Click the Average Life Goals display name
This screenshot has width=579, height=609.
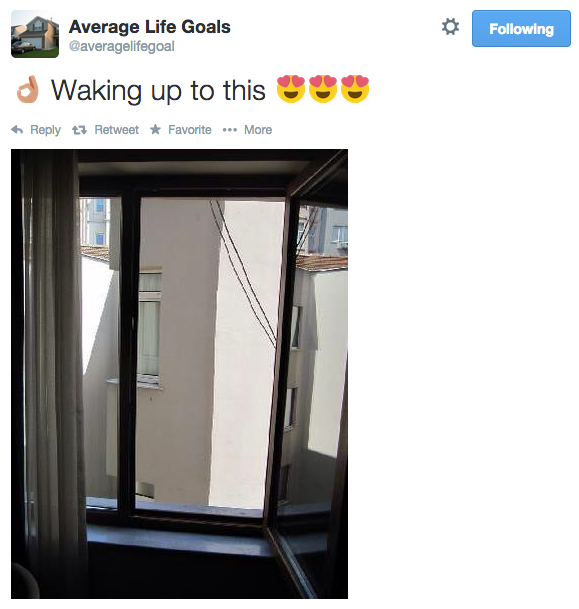click(x=150, y=27)
